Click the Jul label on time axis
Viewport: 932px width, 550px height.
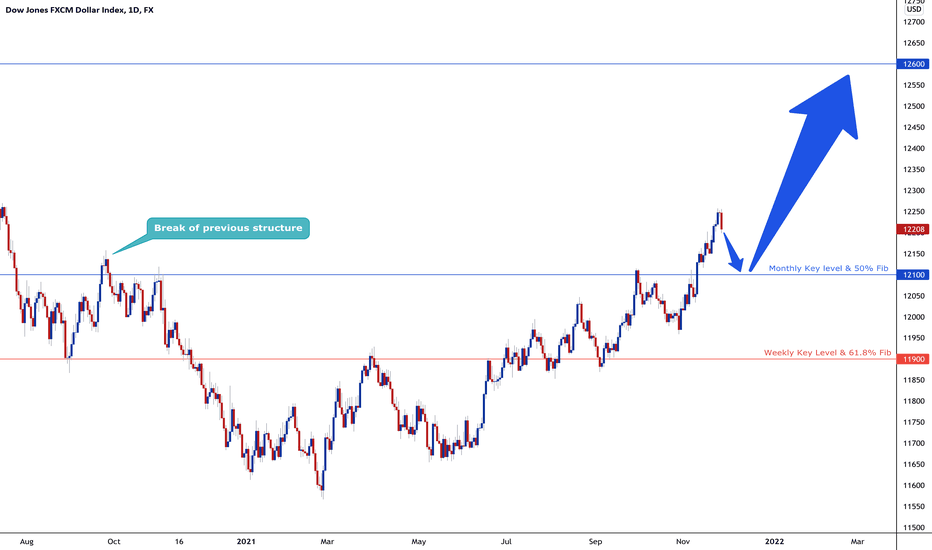click(x=506, y=541)
